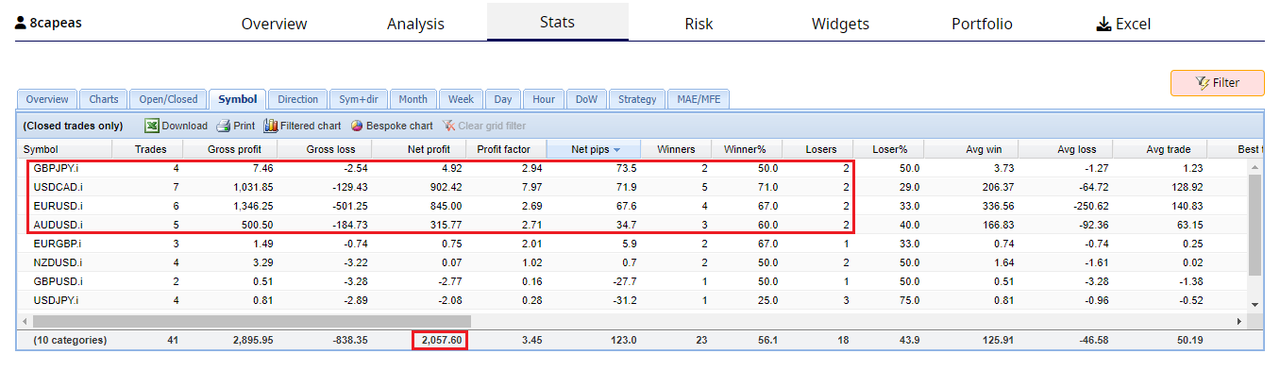Select the EURGBP.i row
The height and width of the screenshot is (371, 1280).
pos(633,243)
